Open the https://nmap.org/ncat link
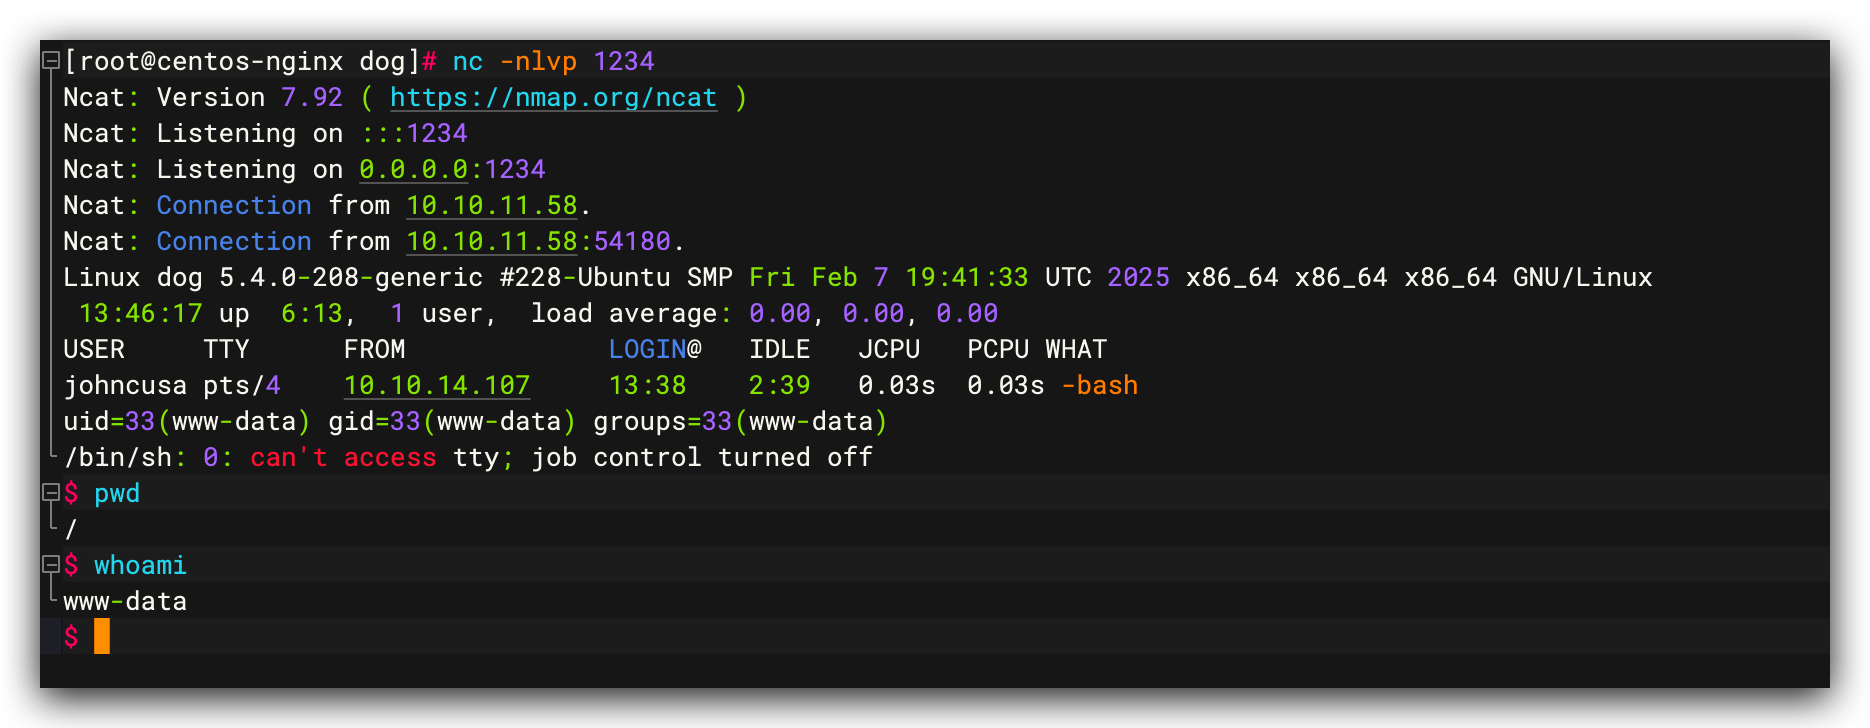 (x=553, y=97)
